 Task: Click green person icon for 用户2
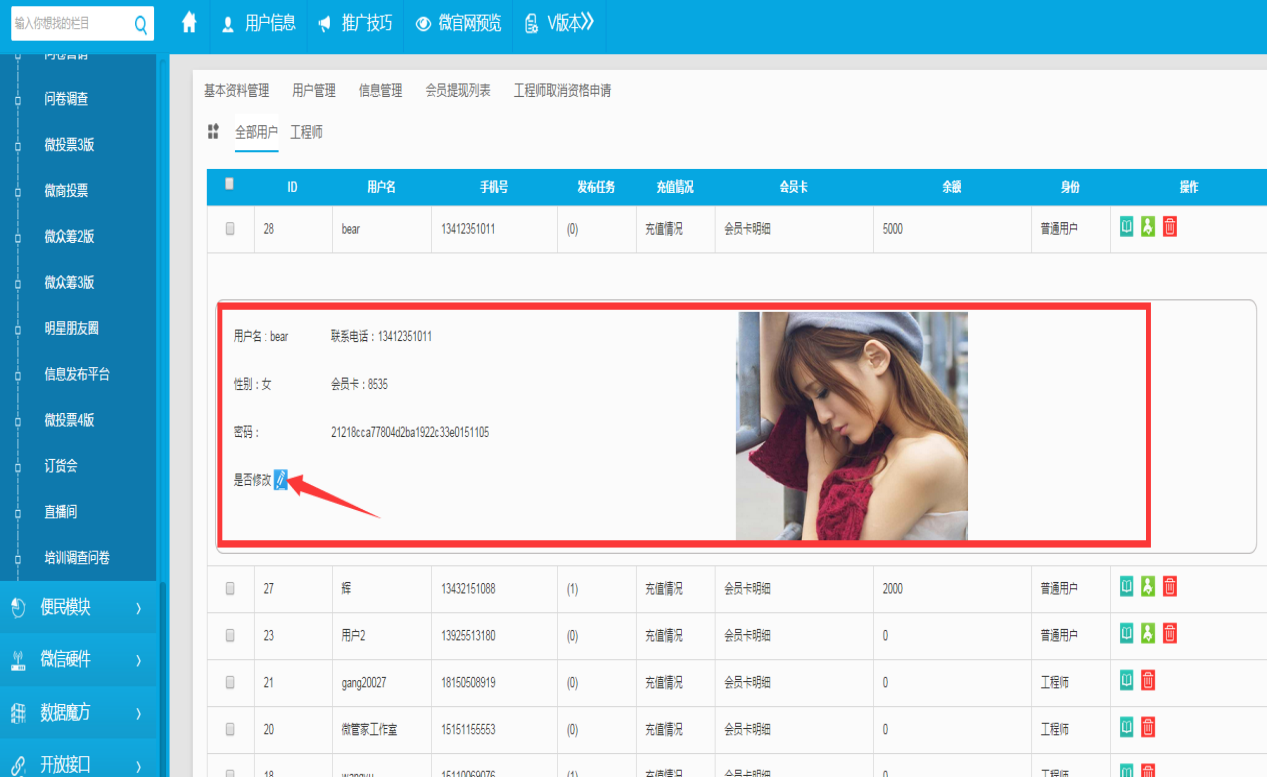[1148, 633]
